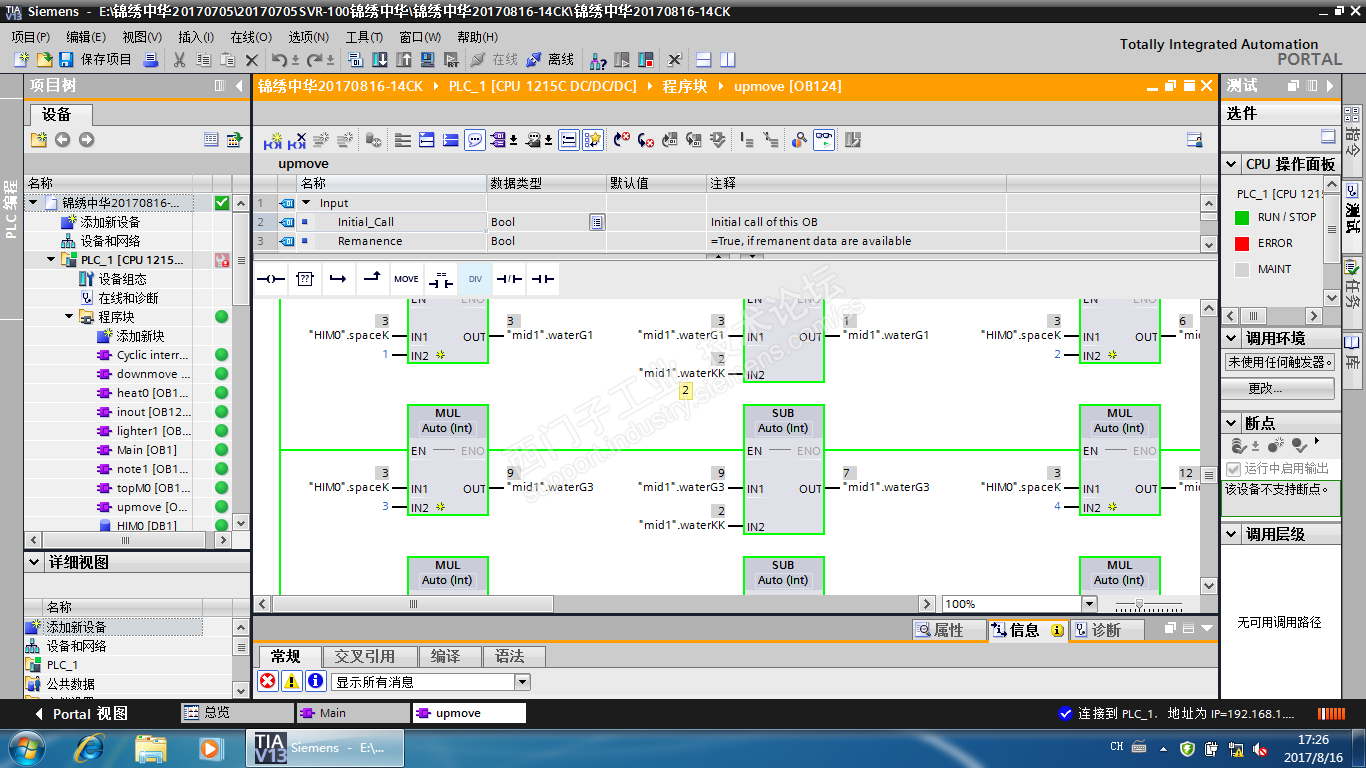Click the download to device icon
1366x768 pixels.
click(x=380, y=59)
